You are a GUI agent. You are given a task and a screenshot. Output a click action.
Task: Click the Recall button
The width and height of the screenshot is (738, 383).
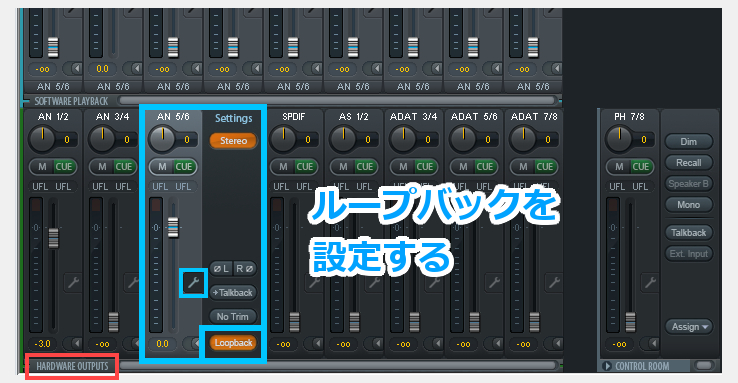click(689, 163)
